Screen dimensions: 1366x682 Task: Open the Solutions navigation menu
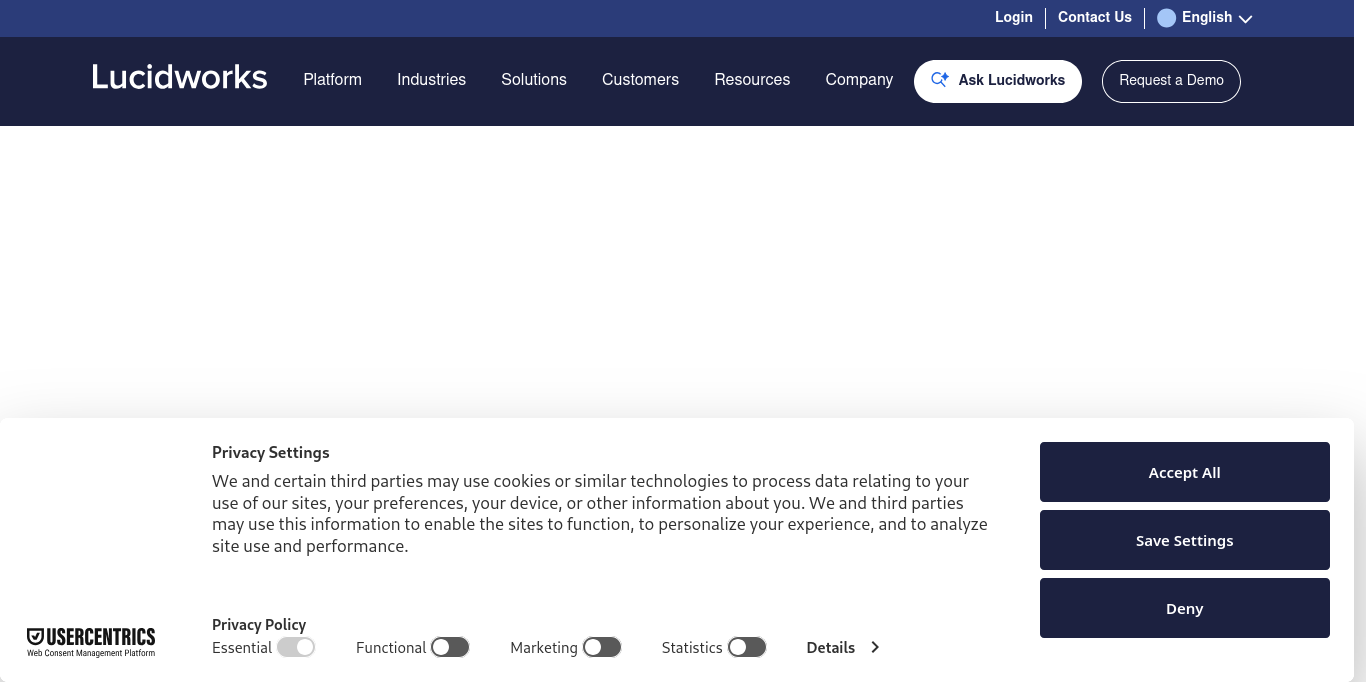[533, 79]
